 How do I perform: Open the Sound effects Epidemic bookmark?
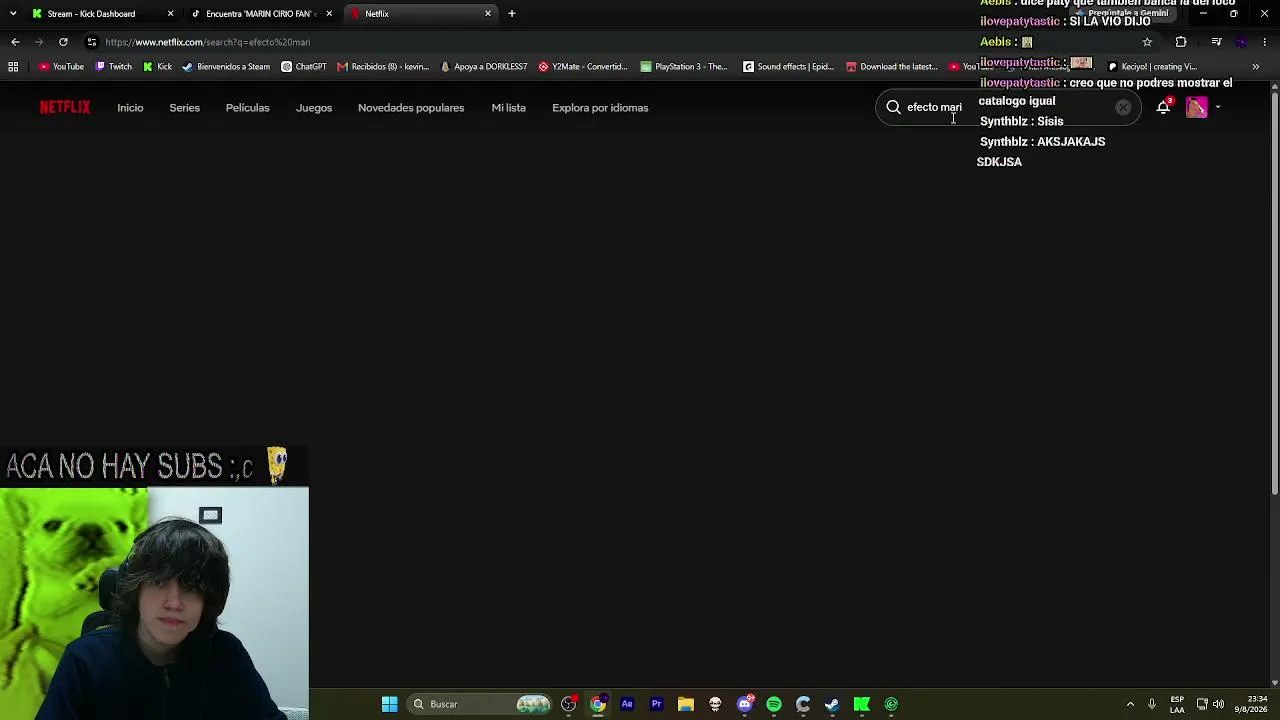[x=788, y=67]
